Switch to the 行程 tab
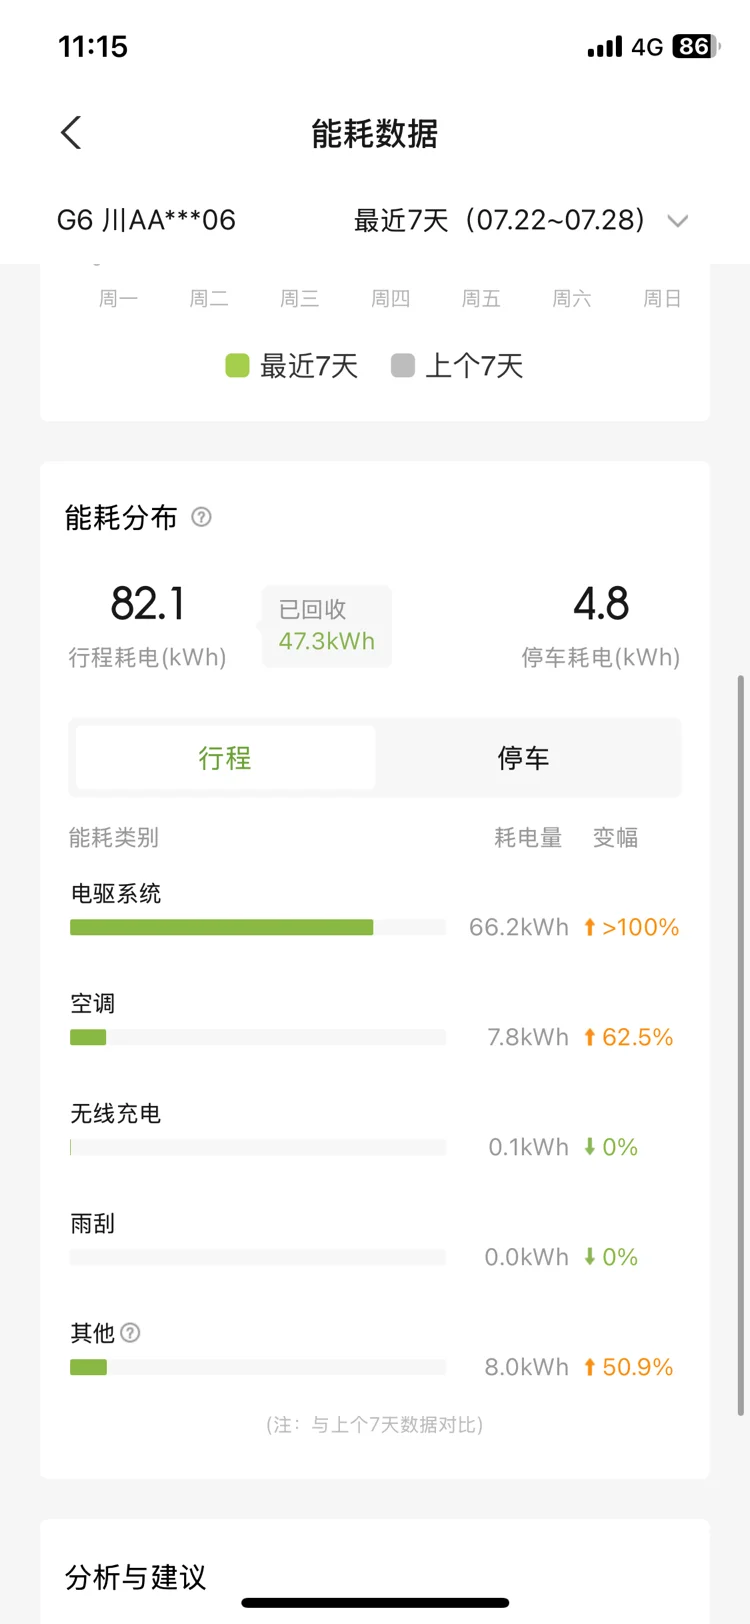This screenshot has width=750, height=1624. coord(225,758)
